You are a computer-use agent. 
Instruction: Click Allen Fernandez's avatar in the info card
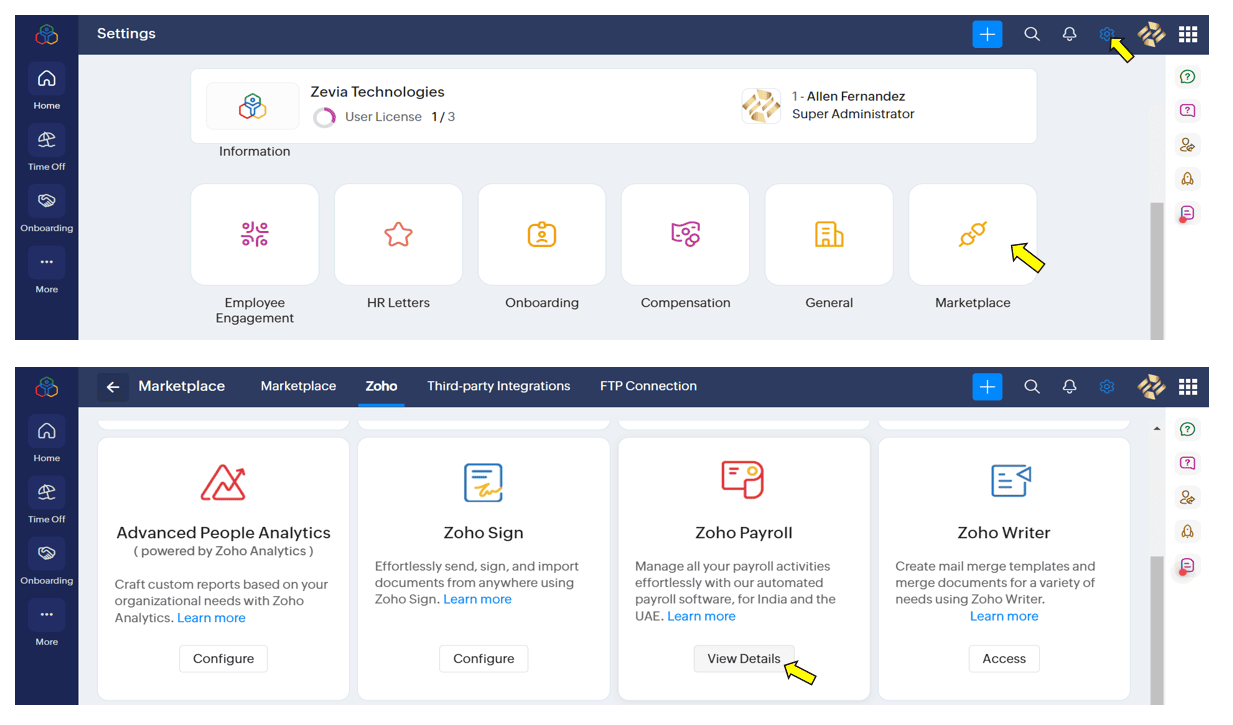pyautogui.click(x=761, y=106)
